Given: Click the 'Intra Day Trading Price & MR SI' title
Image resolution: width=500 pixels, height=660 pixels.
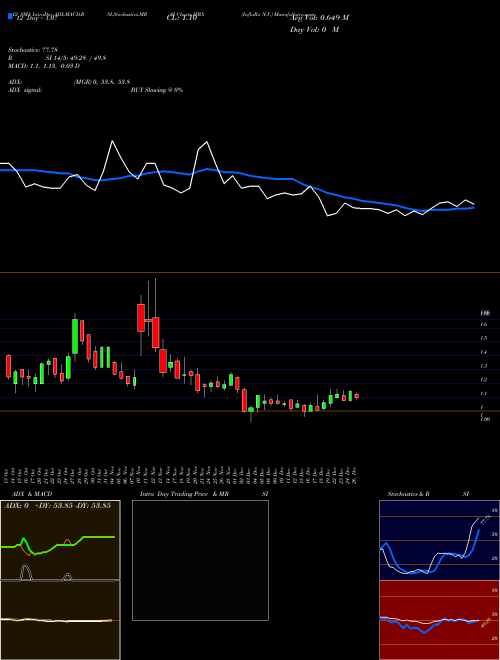Looking at the screenshot, I should point(204,494).
